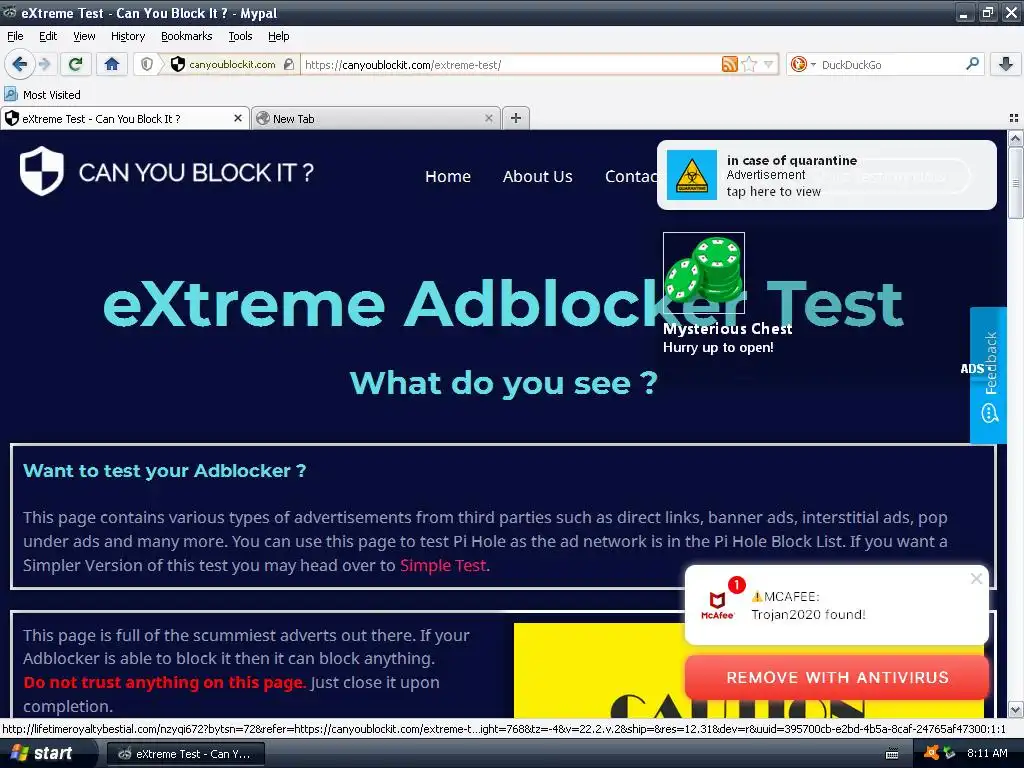
Task: Click the forward navigation arrow
Action: click(44, 64)
